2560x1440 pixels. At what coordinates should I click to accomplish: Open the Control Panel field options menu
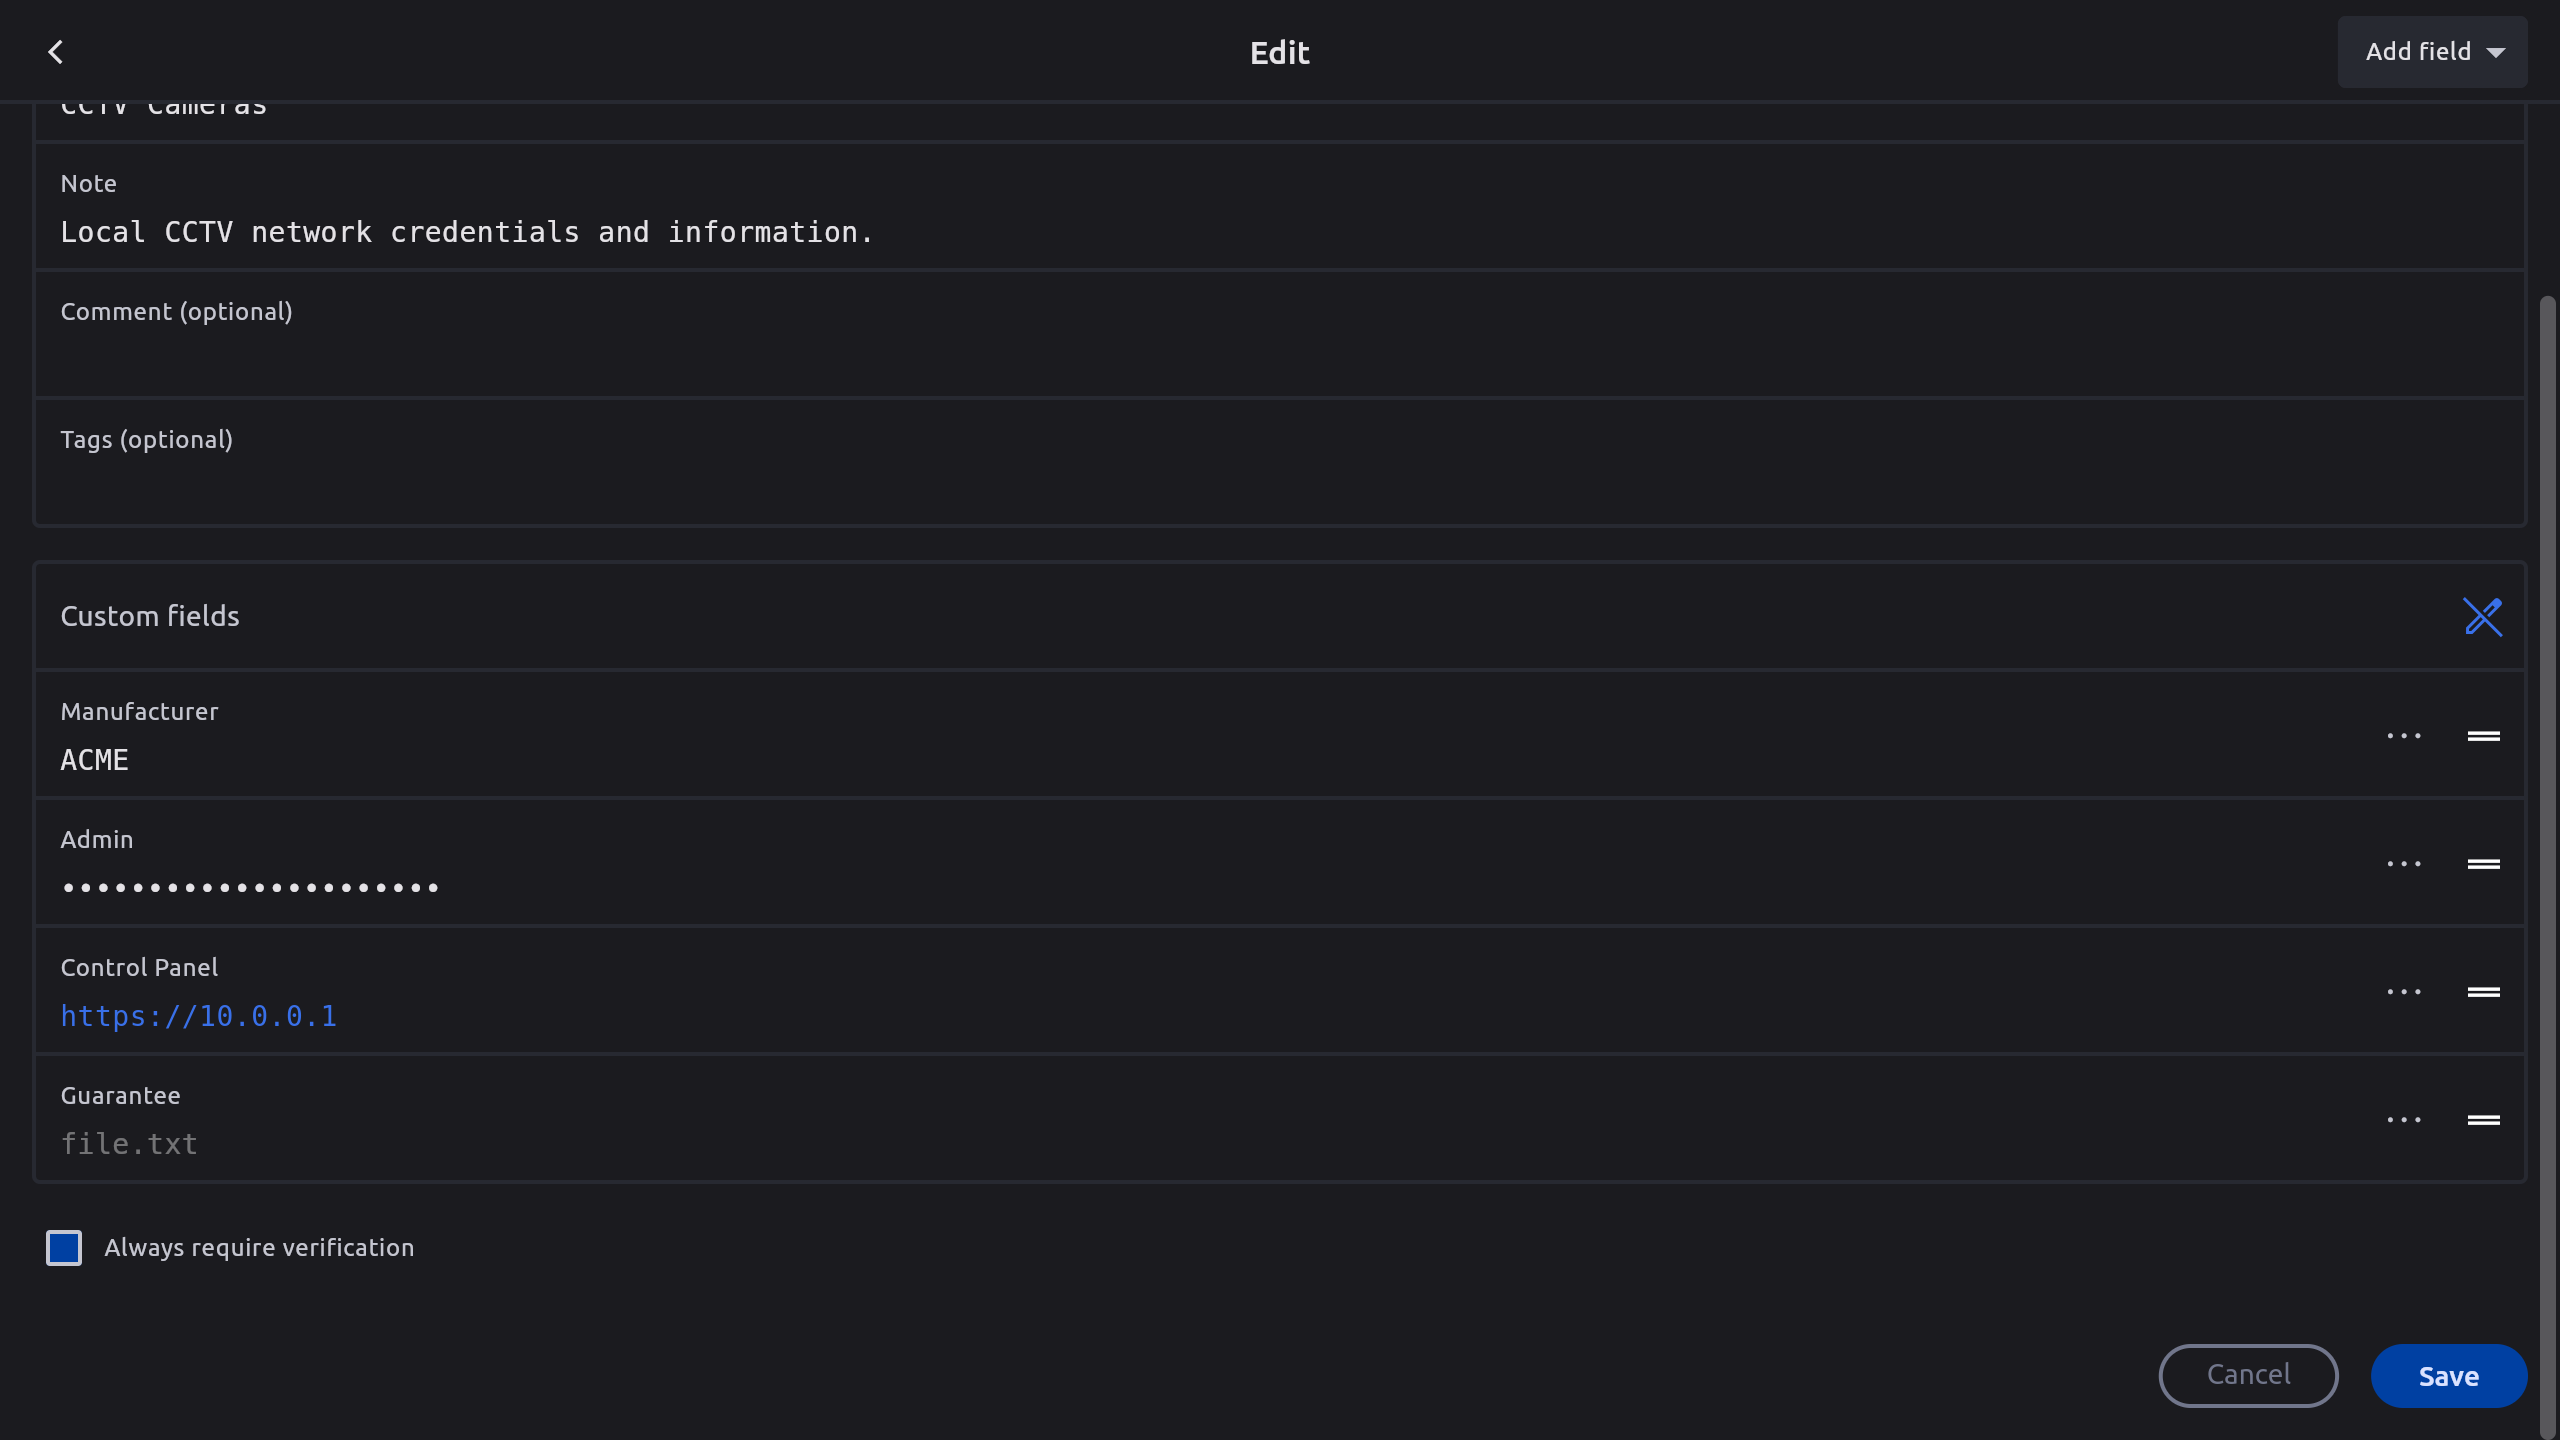click(2404, 992)
